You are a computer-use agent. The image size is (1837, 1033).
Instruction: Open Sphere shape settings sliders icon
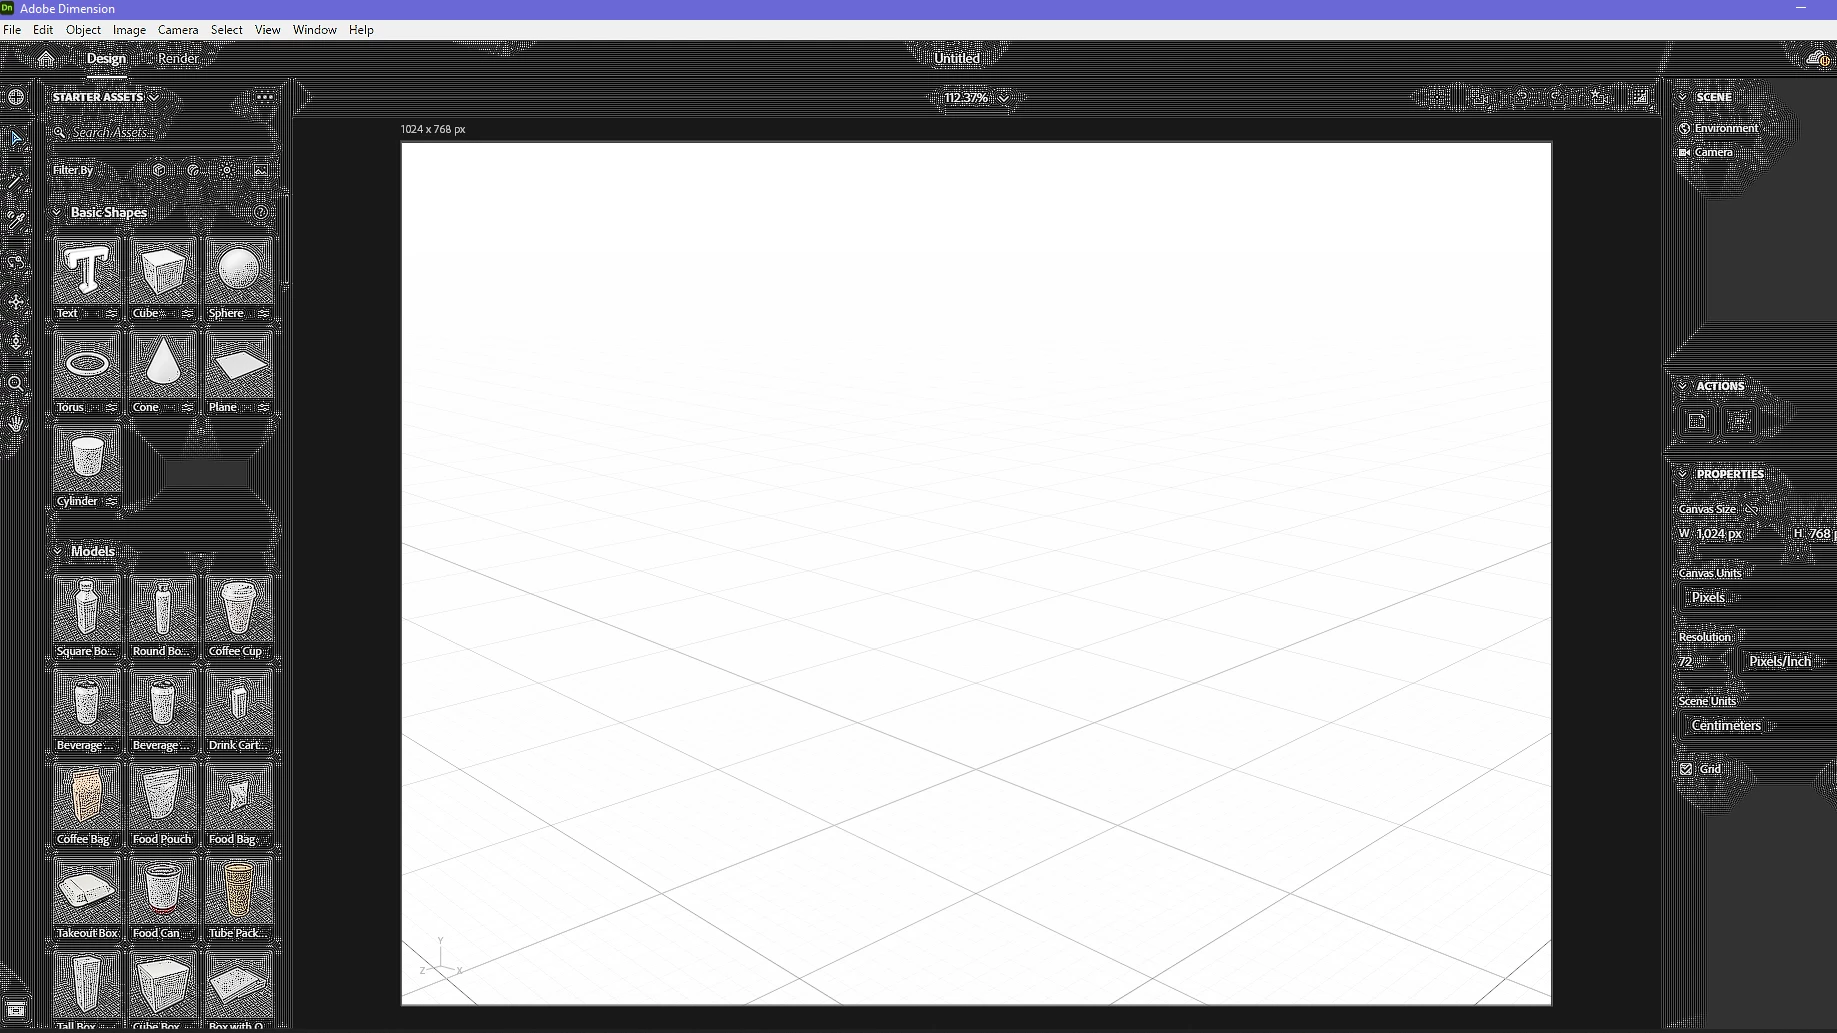click(263, 313)
